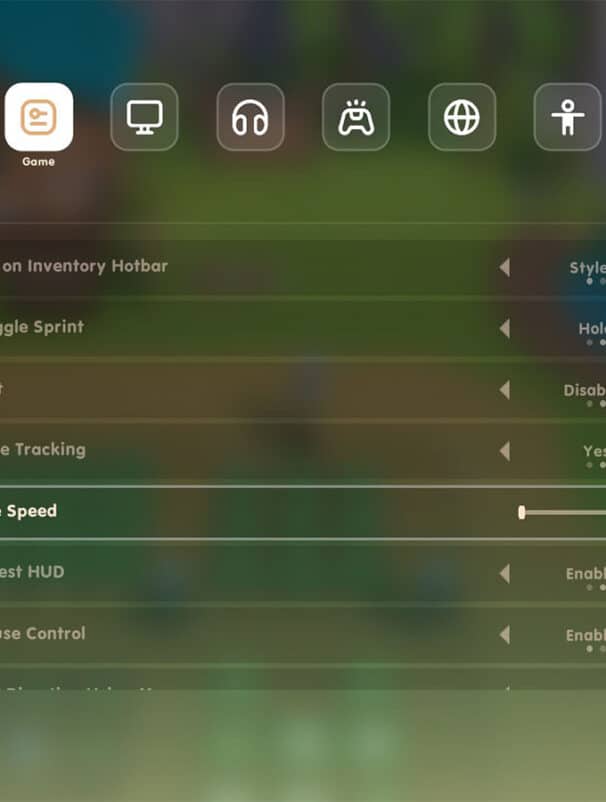This screenshot has height=802, width=606.
Task: Click the Speed slider handle
Action: click(x=522, y=513)
